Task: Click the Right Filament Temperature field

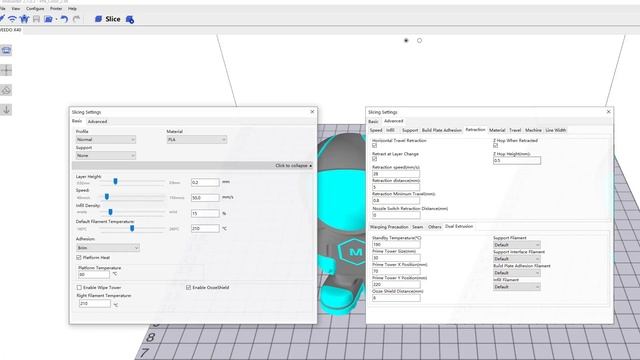Action: click(95, 304)
